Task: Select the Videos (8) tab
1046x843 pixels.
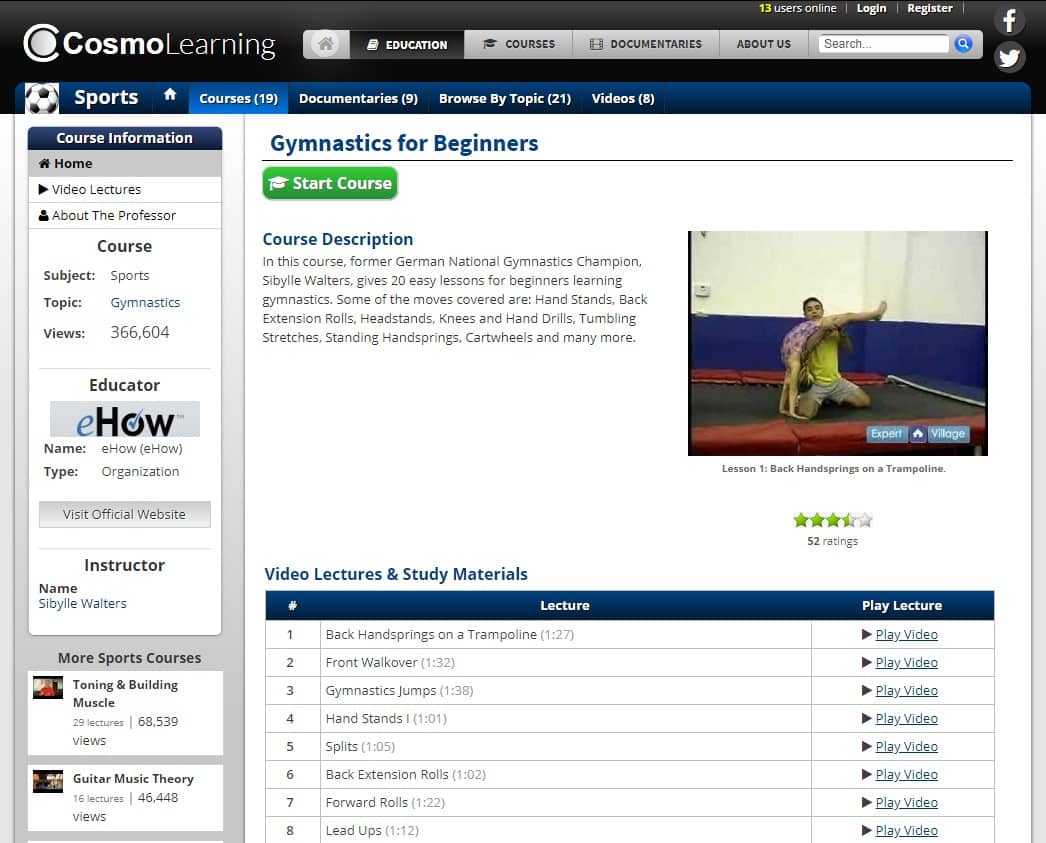Action: tap(622, 98)
